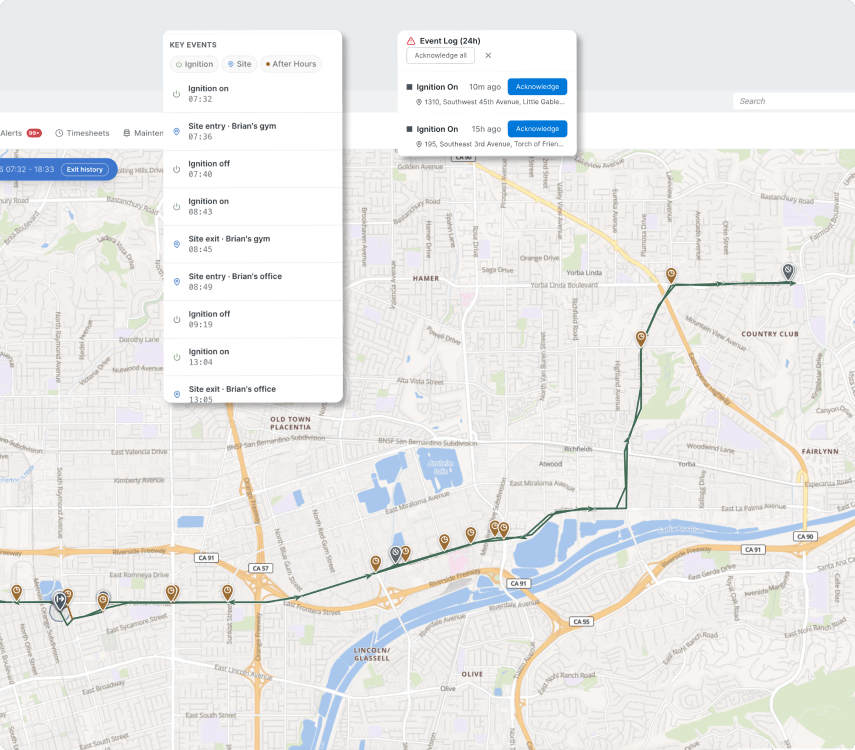The width and height of the screenshot is (855, 750).
Task: Select Site entry Brian's office event
Action: 252,282
